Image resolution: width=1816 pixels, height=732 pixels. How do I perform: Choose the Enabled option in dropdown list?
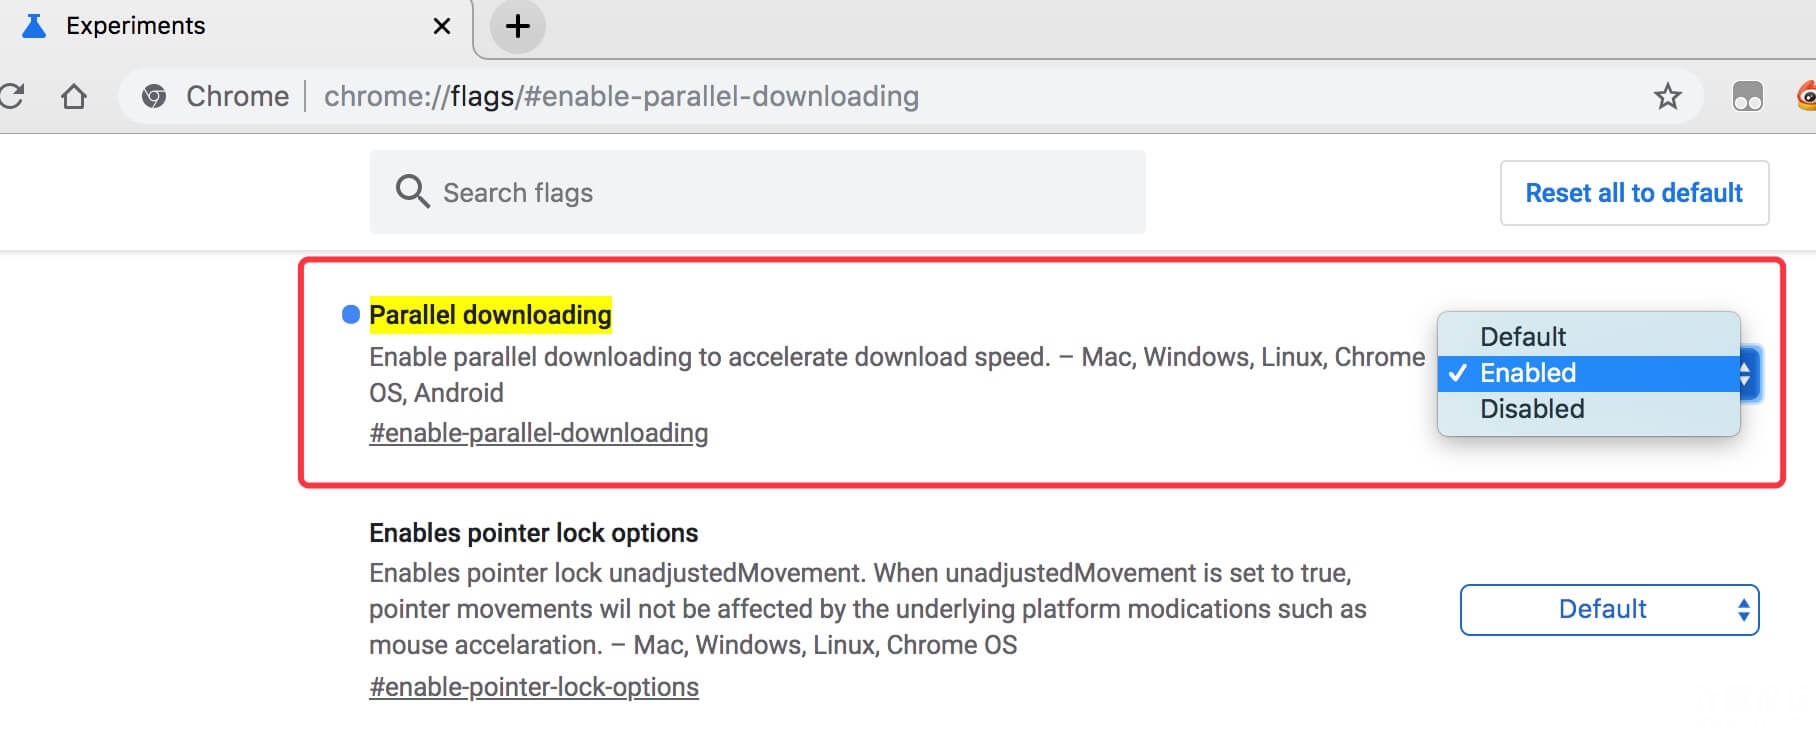[x=1528, y=373]
